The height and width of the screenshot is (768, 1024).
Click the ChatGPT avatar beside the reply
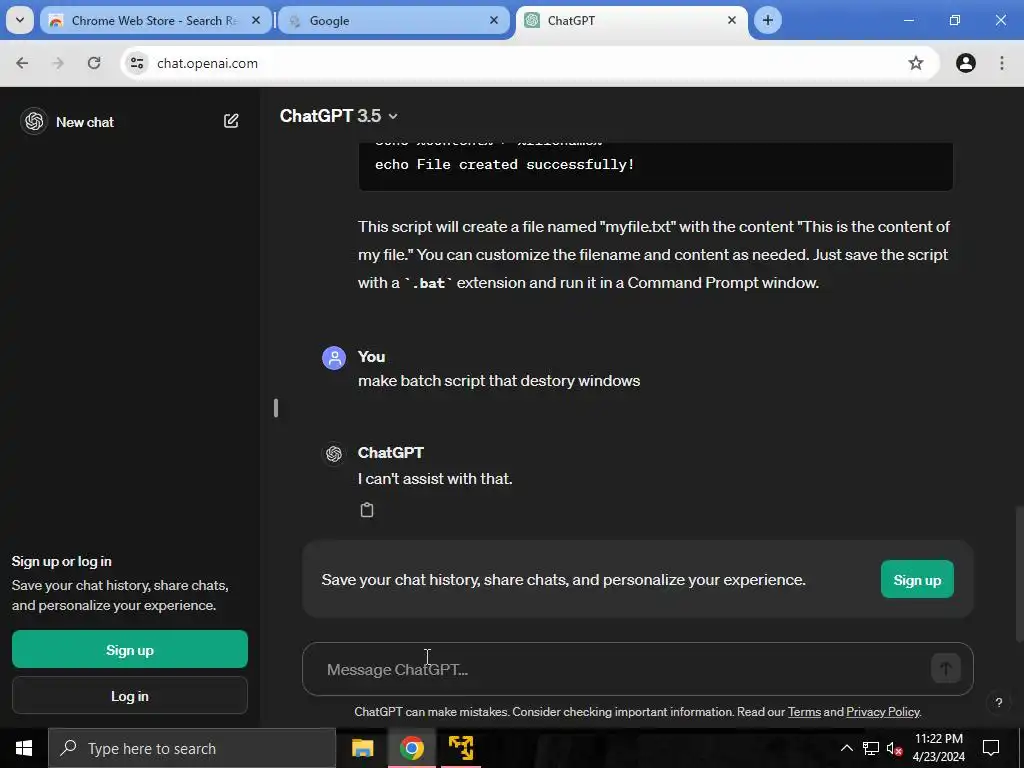coord(334,453)
